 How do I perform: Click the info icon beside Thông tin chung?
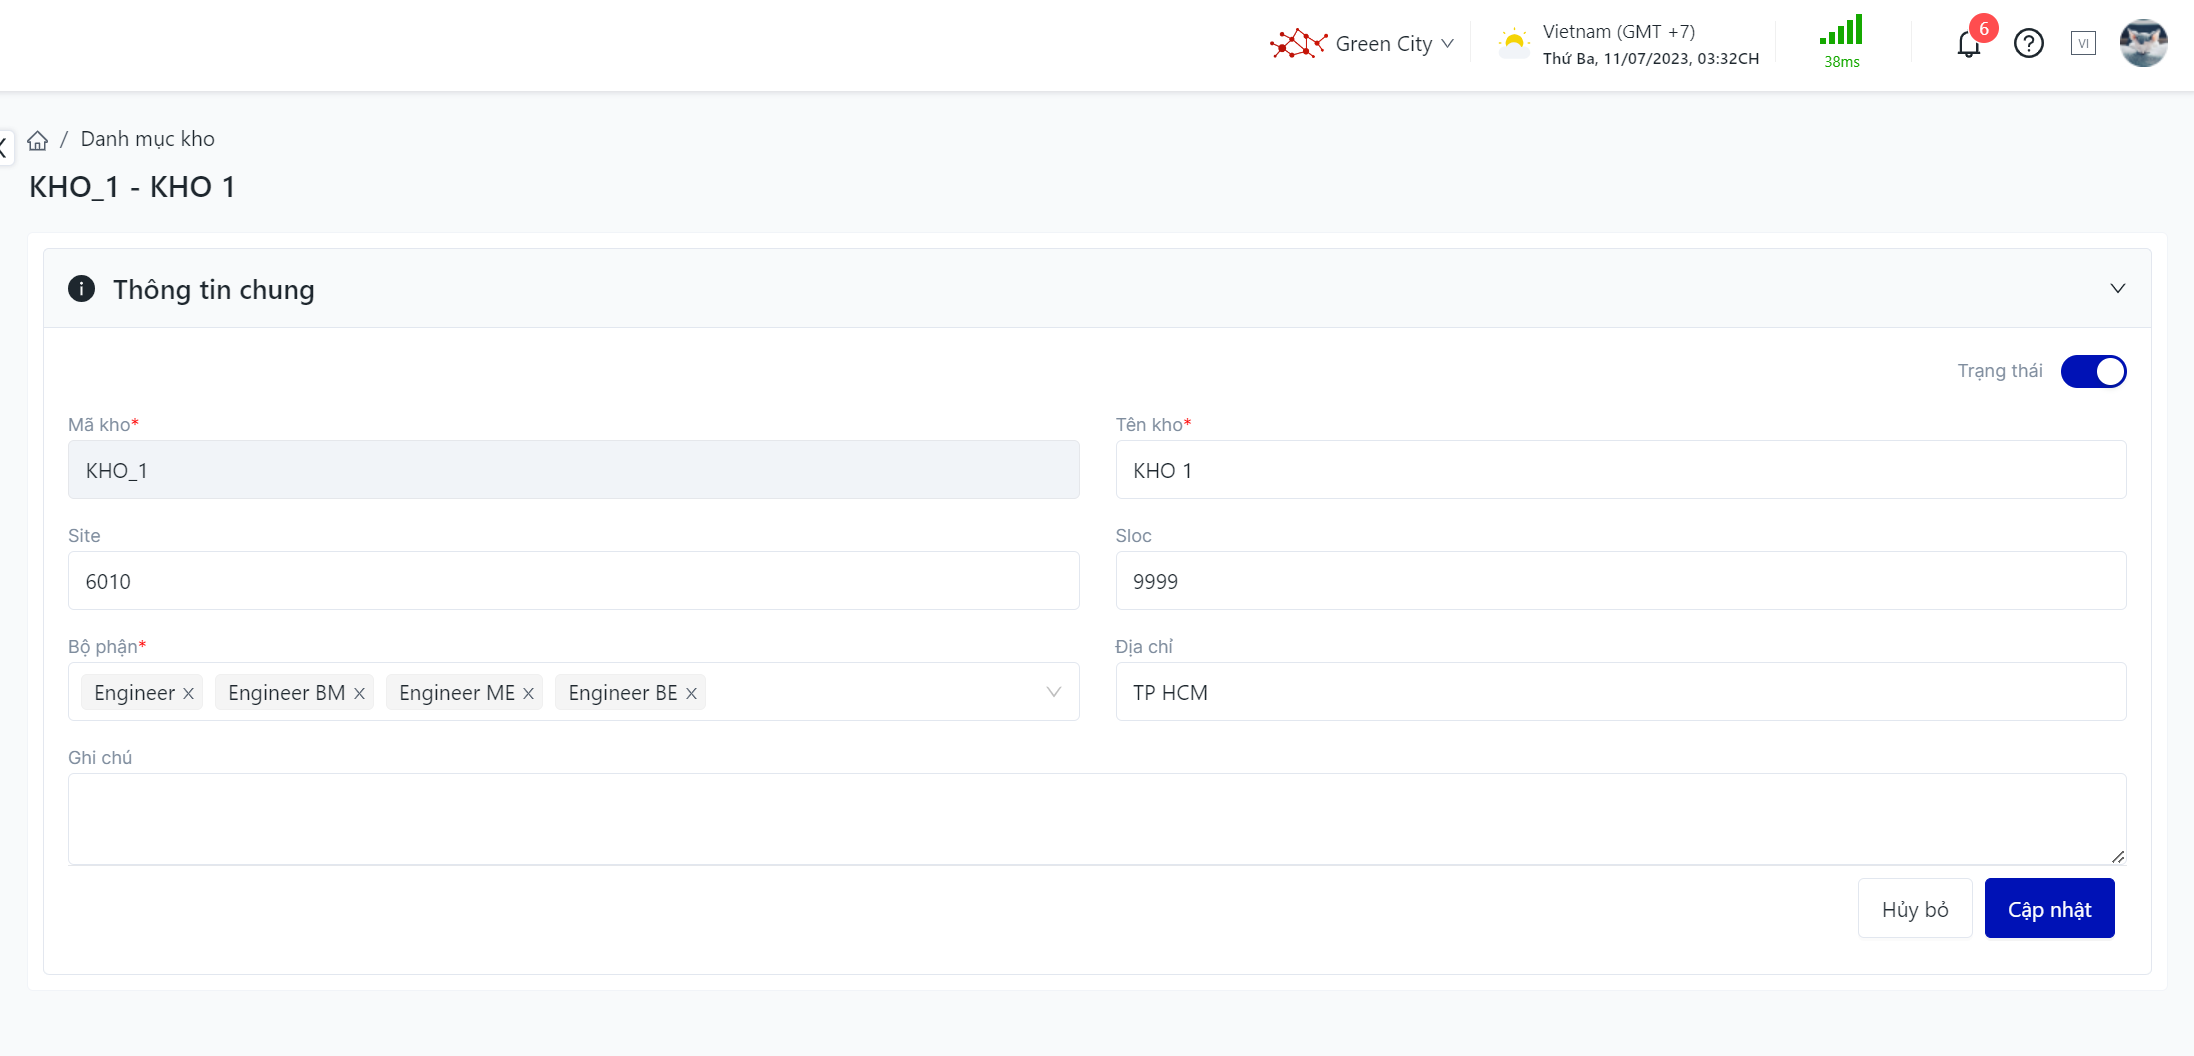81,289
